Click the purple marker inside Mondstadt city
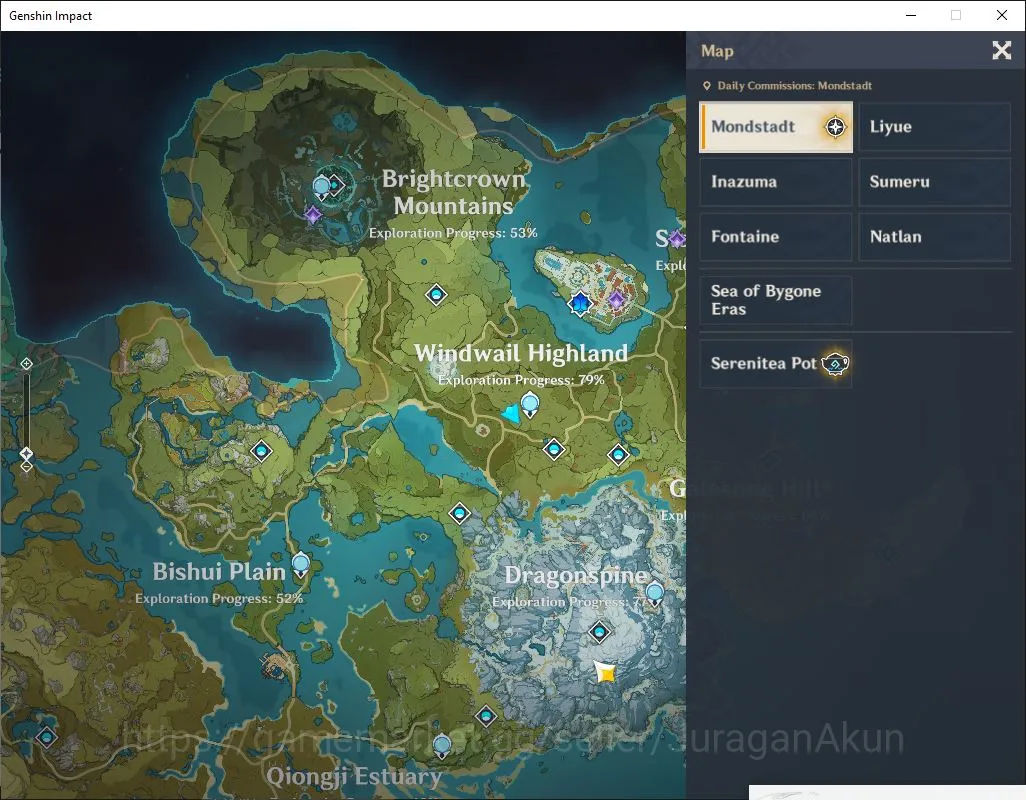Screen dimensions: 1026x800 pos(616,301)
